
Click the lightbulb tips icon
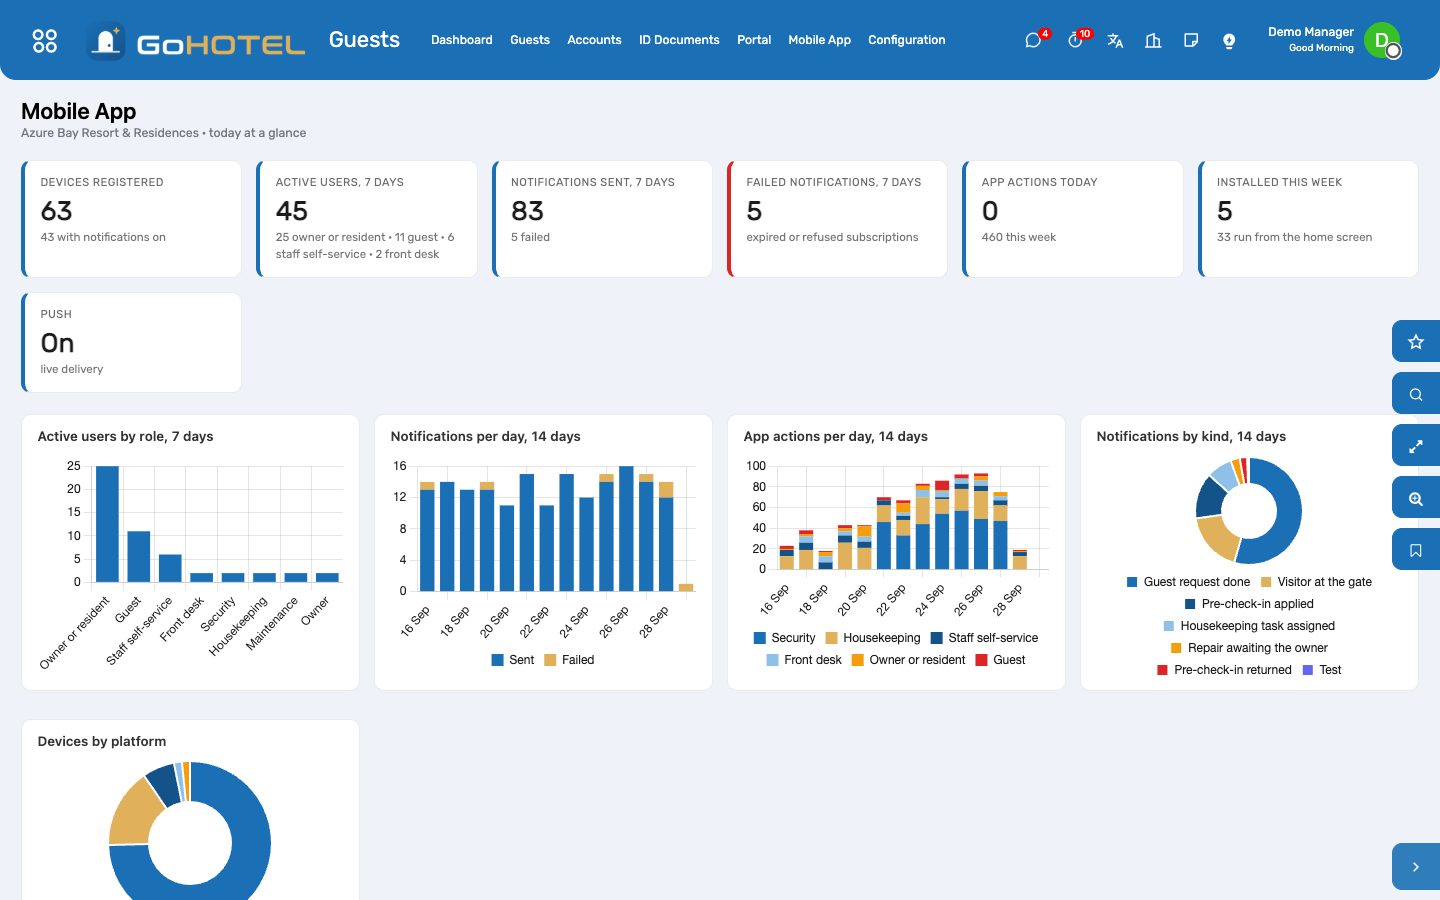[x=1229, y=40]
